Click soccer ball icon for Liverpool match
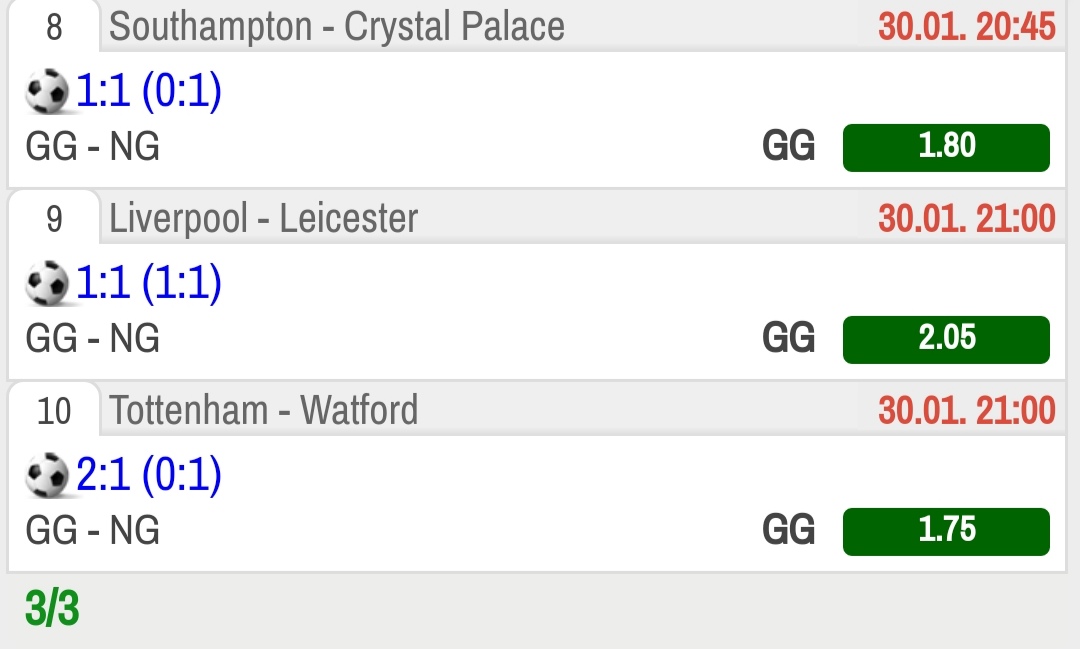This screenshot has width=1080, height=649. click(x=47, y=283)
